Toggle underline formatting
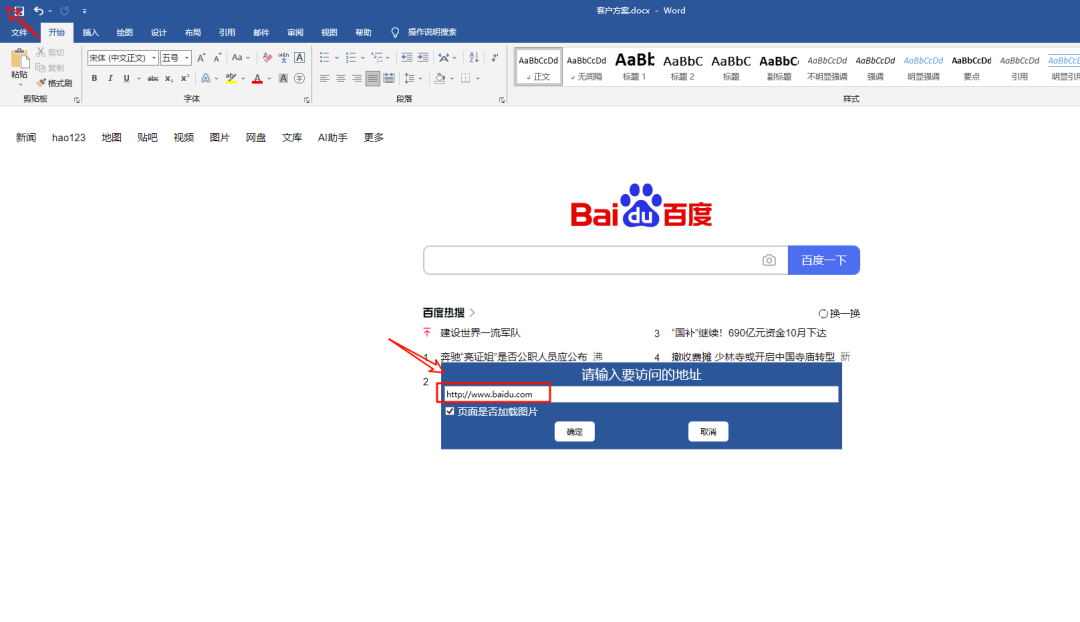This screenshot has height=622, width=1080. coord(126,79)
